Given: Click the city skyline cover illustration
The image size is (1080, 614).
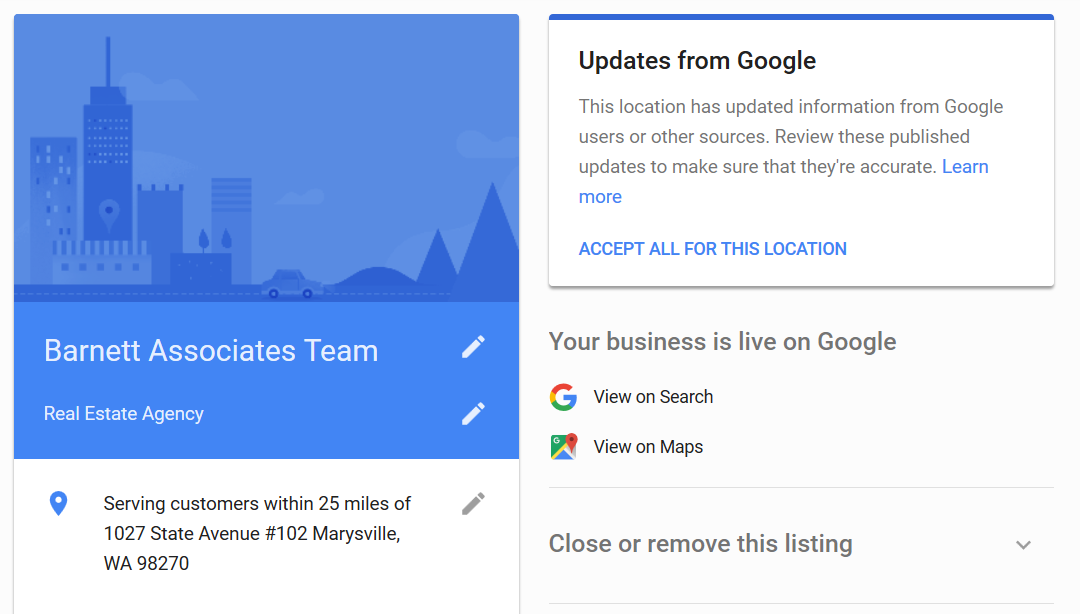Looking at the screenshot, I should (x=267, y=158).
